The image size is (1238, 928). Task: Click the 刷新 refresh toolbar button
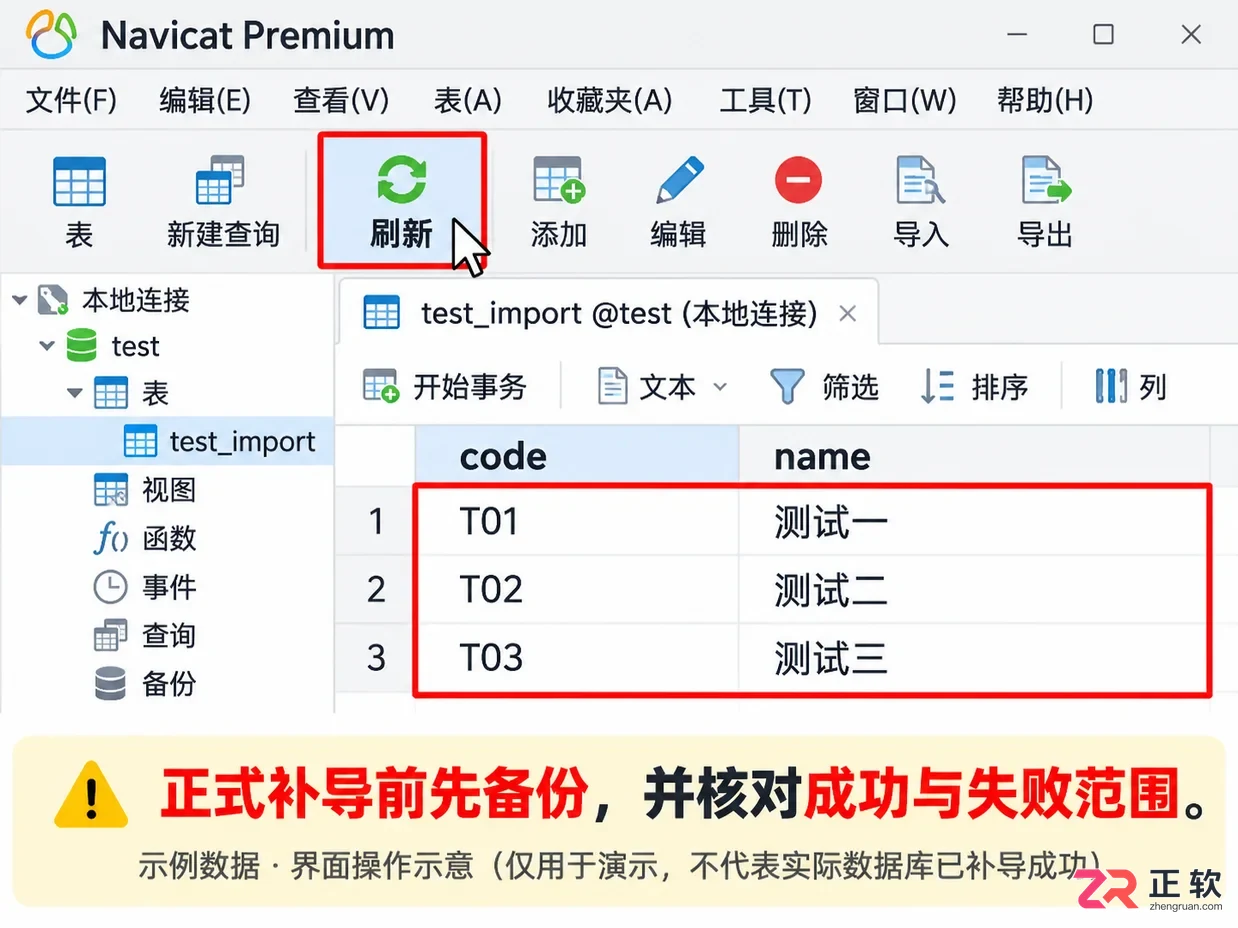(402, 201)
